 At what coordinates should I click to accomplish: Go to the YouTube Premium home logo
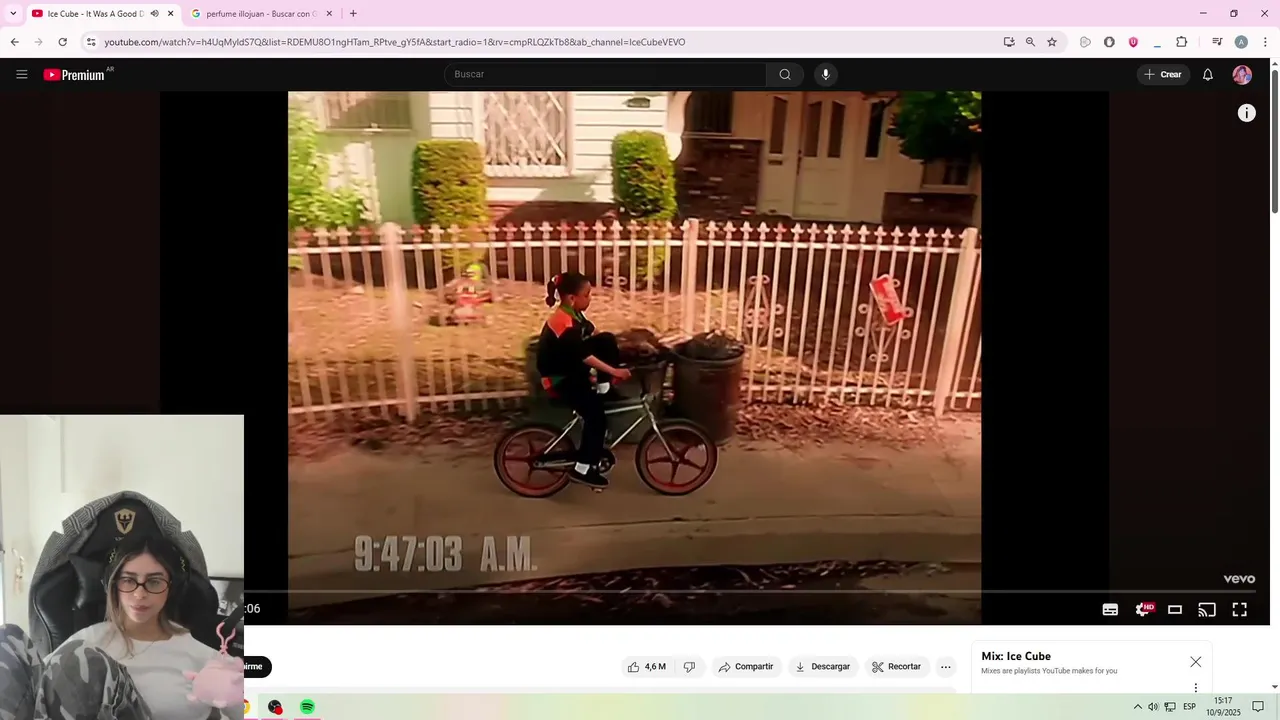tap(75, 75)
